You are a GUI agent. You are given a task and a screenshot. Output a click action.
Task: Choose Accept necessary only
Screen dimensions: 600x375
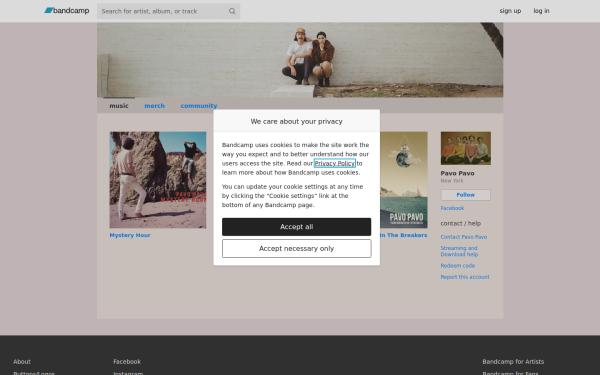297,249
